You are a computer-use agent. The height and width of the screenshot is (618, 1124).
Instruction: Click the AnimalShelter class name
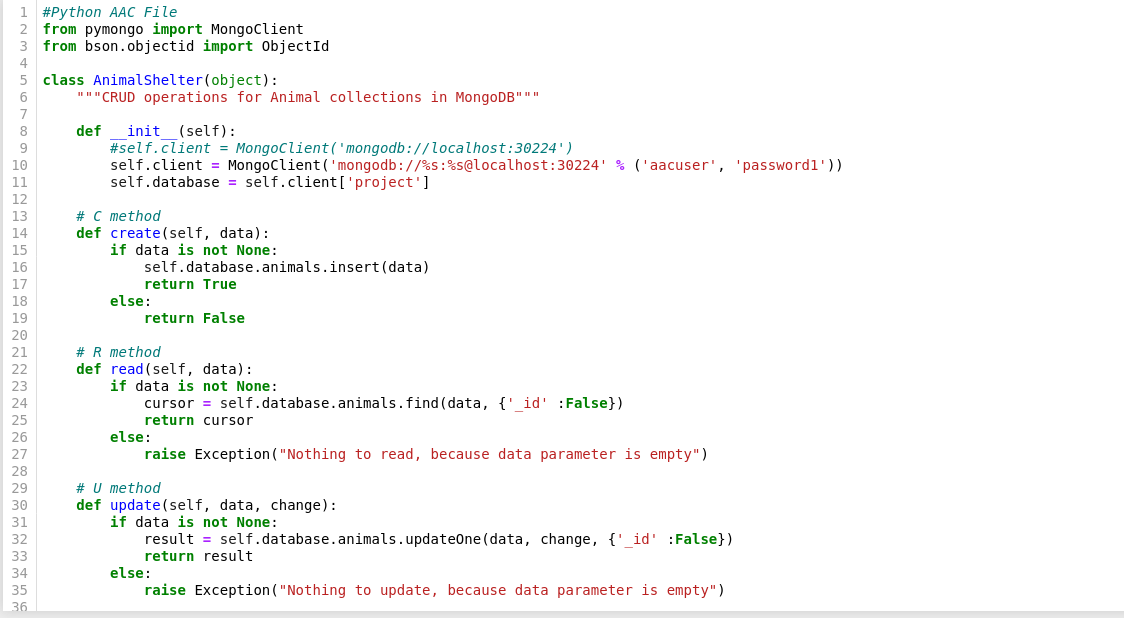coord(147,80)
